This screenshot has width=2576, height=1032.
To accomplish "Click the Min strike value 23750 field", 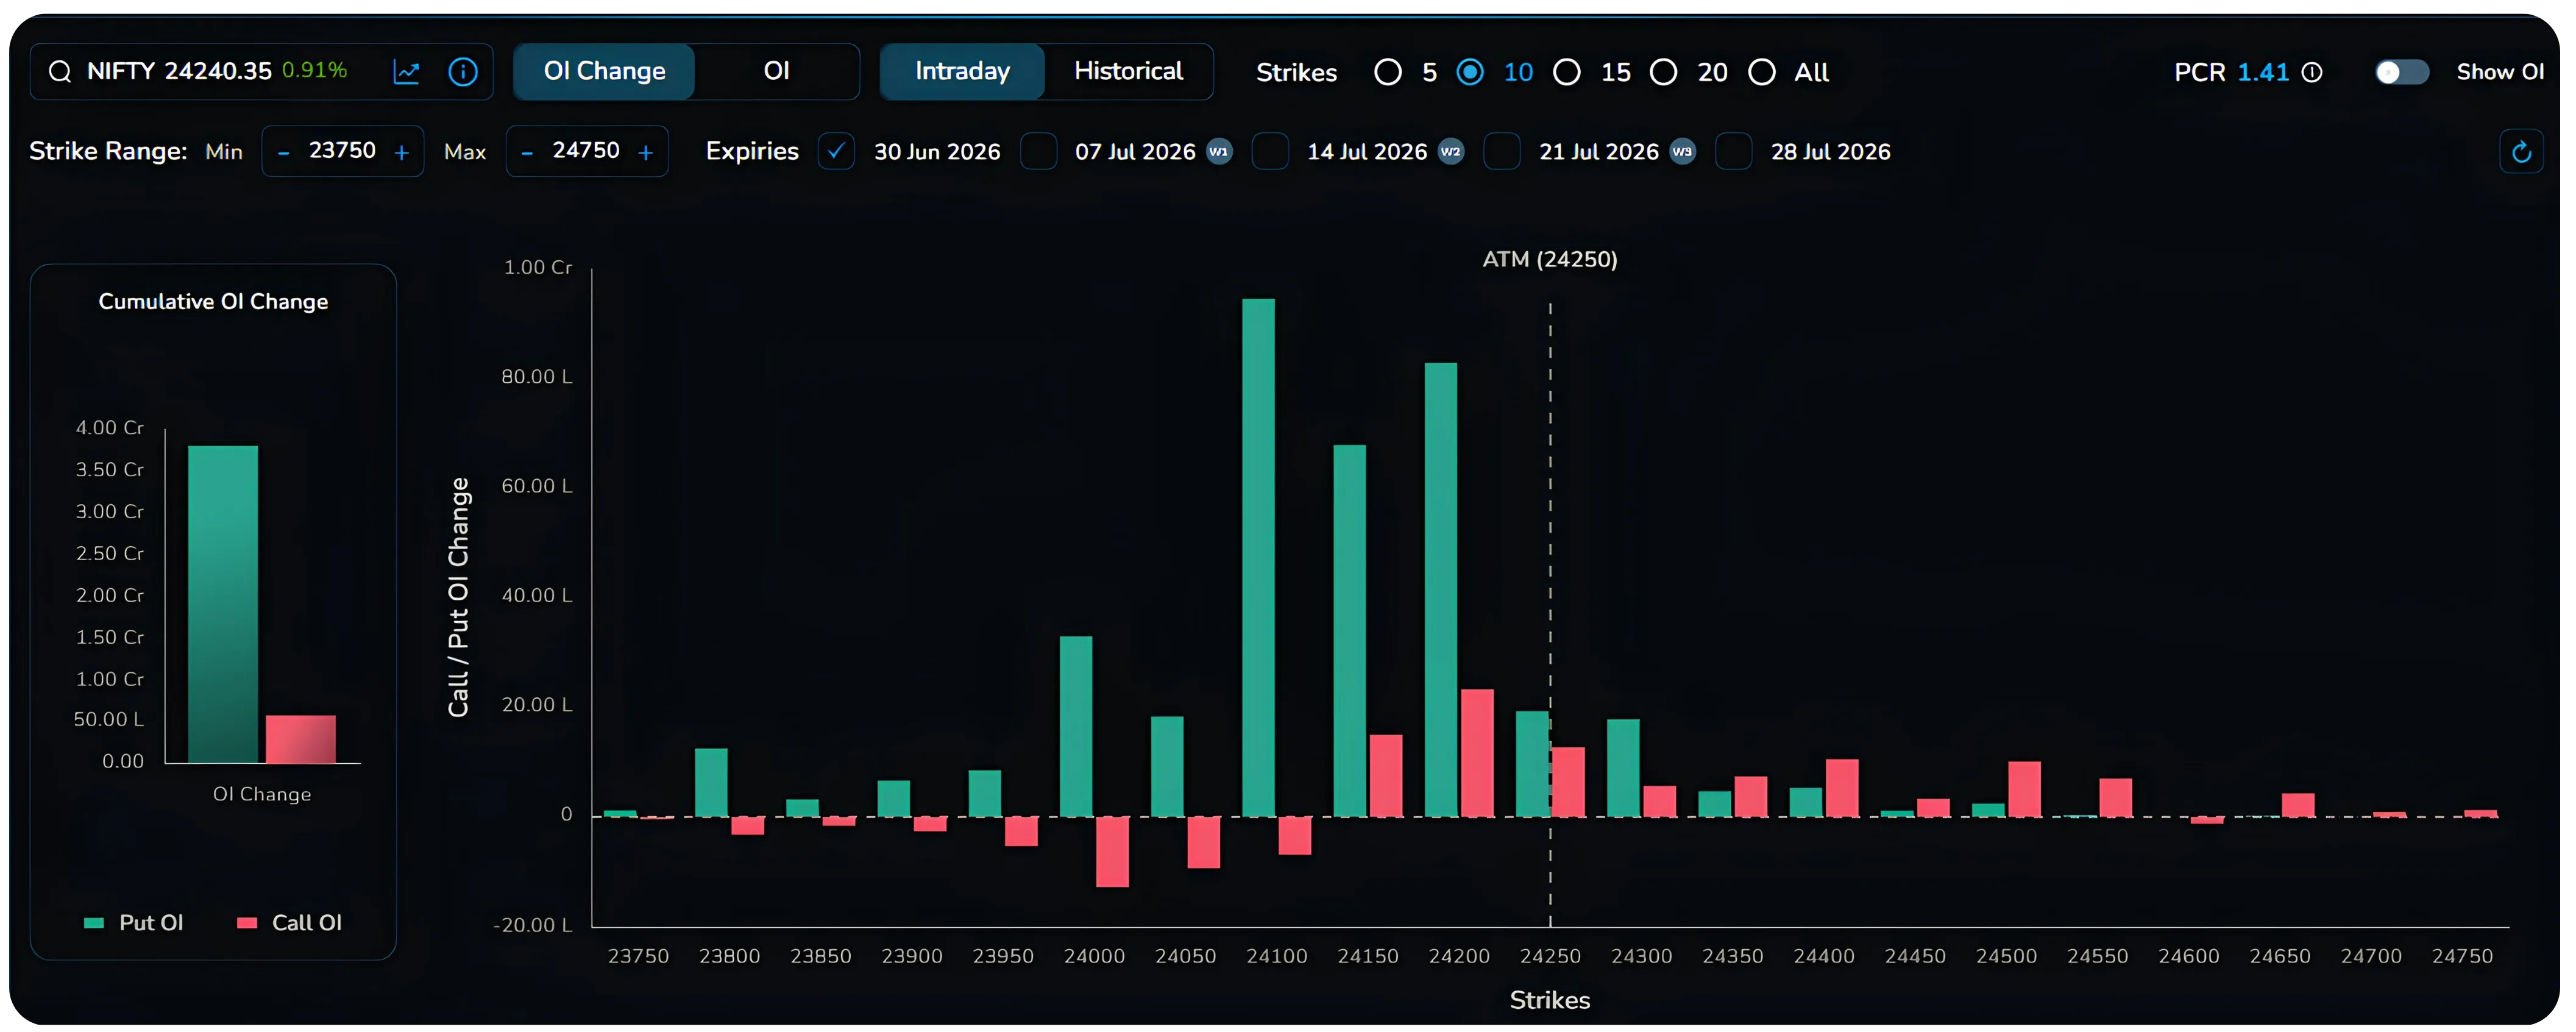I will coord(342,151).
